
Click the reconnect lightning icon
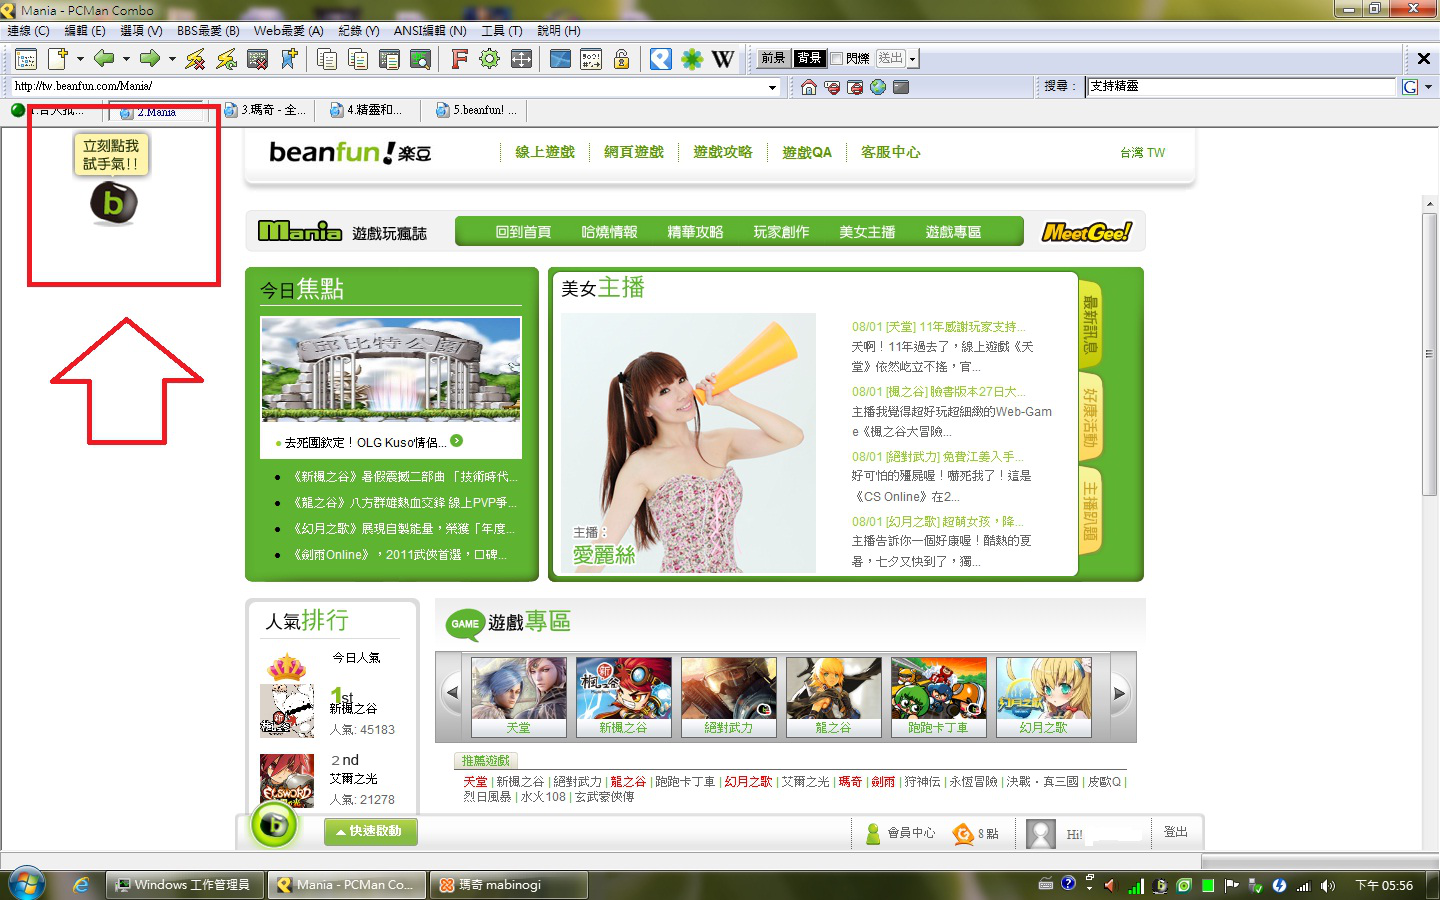click(x=226, y=59)
